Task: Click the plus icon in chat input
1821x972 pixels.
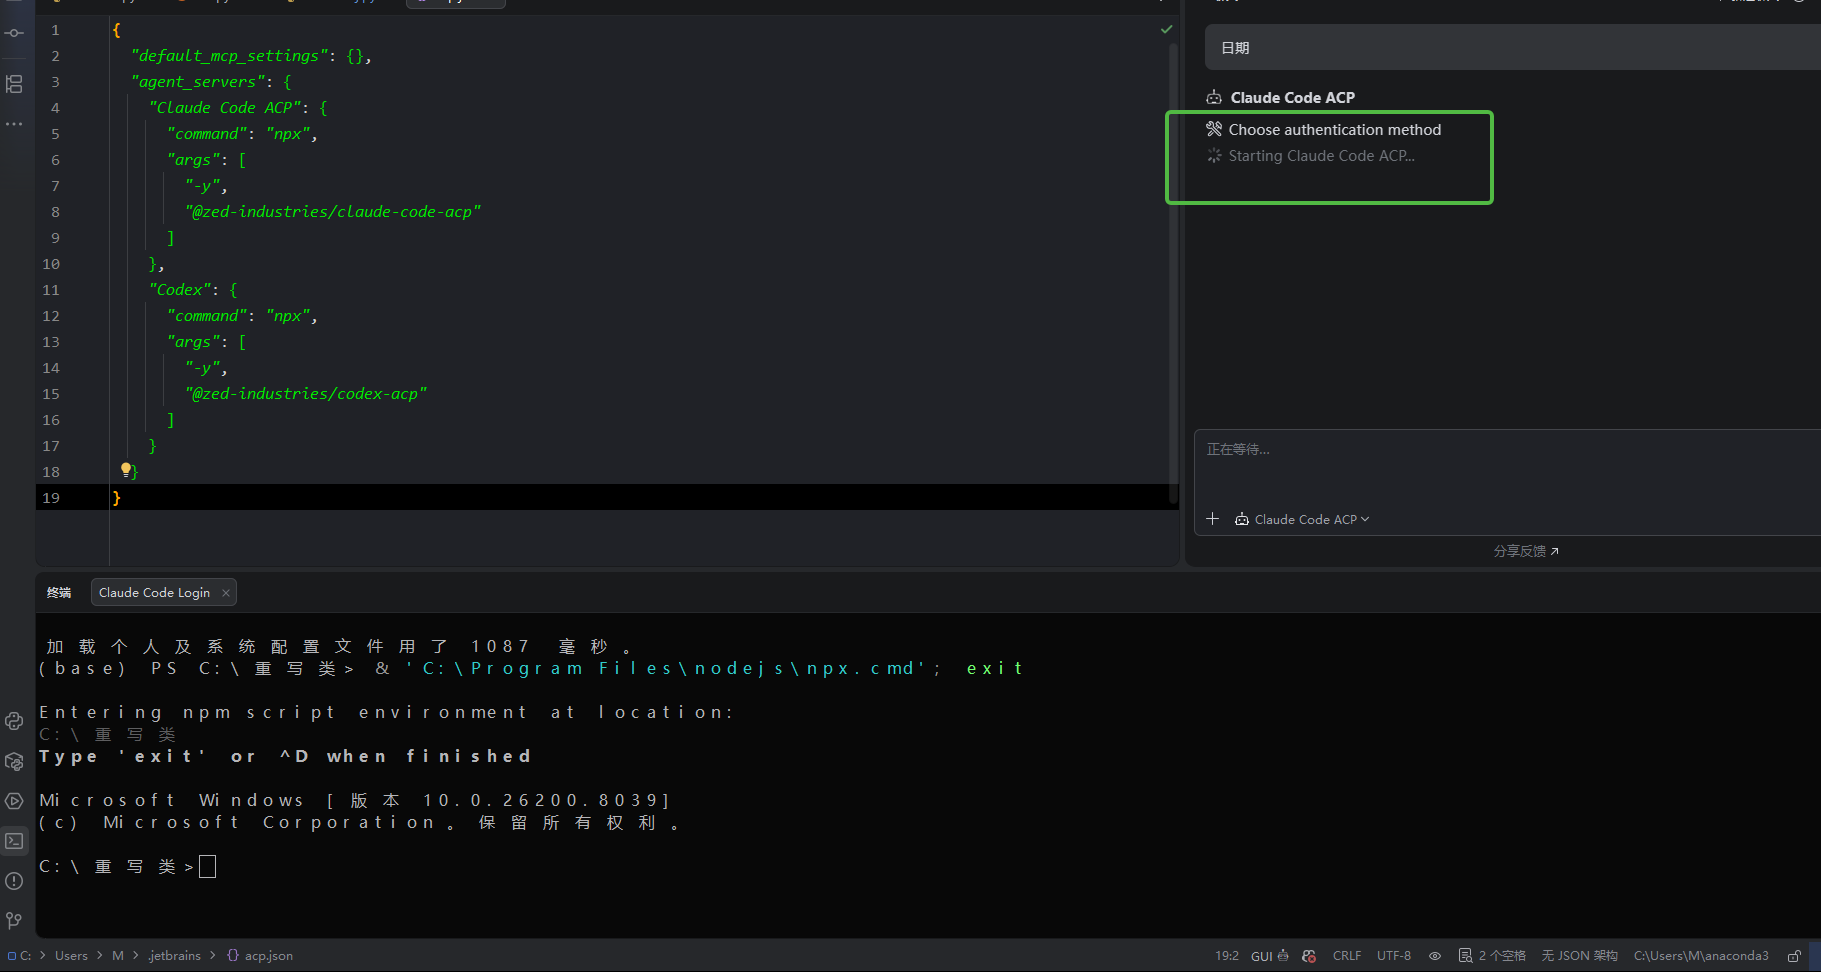Action: [x=1213, y=519]
